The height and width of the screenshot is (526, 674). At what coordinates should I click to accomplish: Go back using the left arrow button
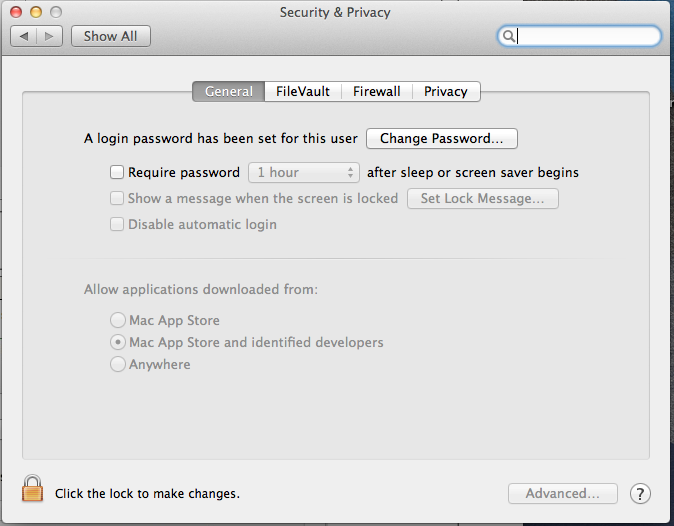click(24, 36)
